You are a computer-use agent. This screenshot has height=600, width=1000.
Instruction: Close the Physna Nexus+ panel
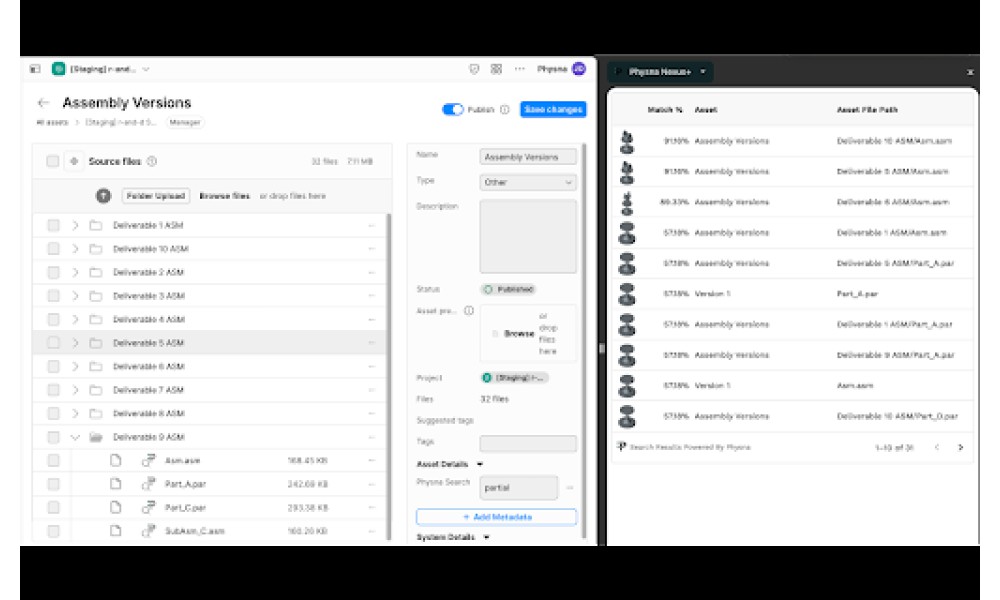click(x=970, y=72)
